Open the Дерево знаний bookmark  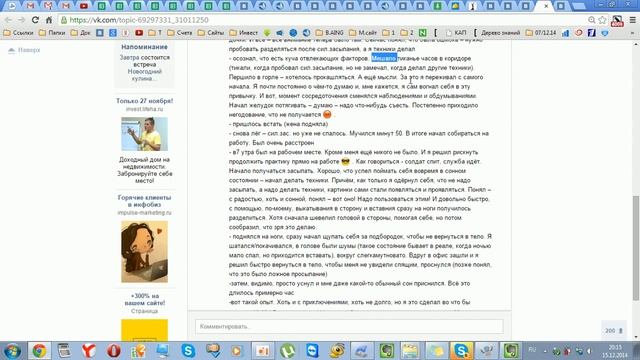[x=497, y=33]
